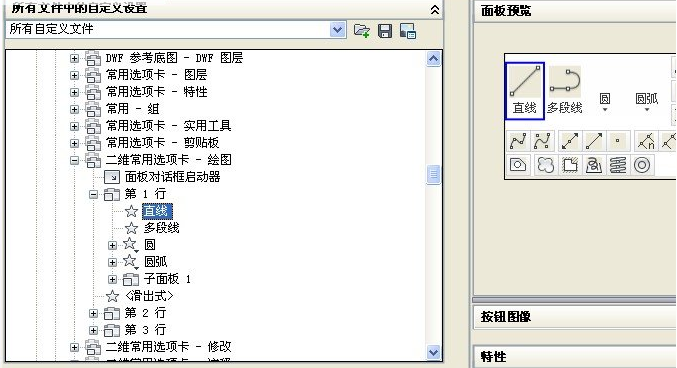Select the highlighted 直线 tree item
This screenshot has width=677, height=368.
158,211
